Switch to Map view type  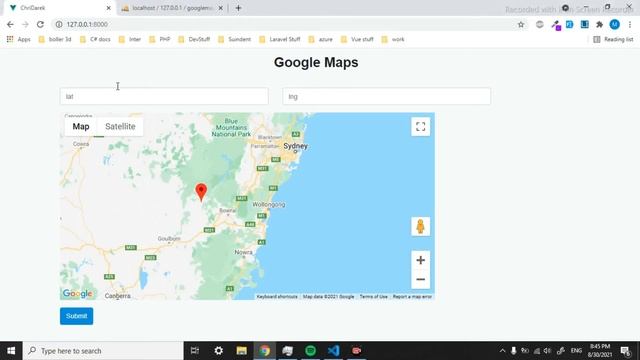pyautogui.click(x=81, y=127)
